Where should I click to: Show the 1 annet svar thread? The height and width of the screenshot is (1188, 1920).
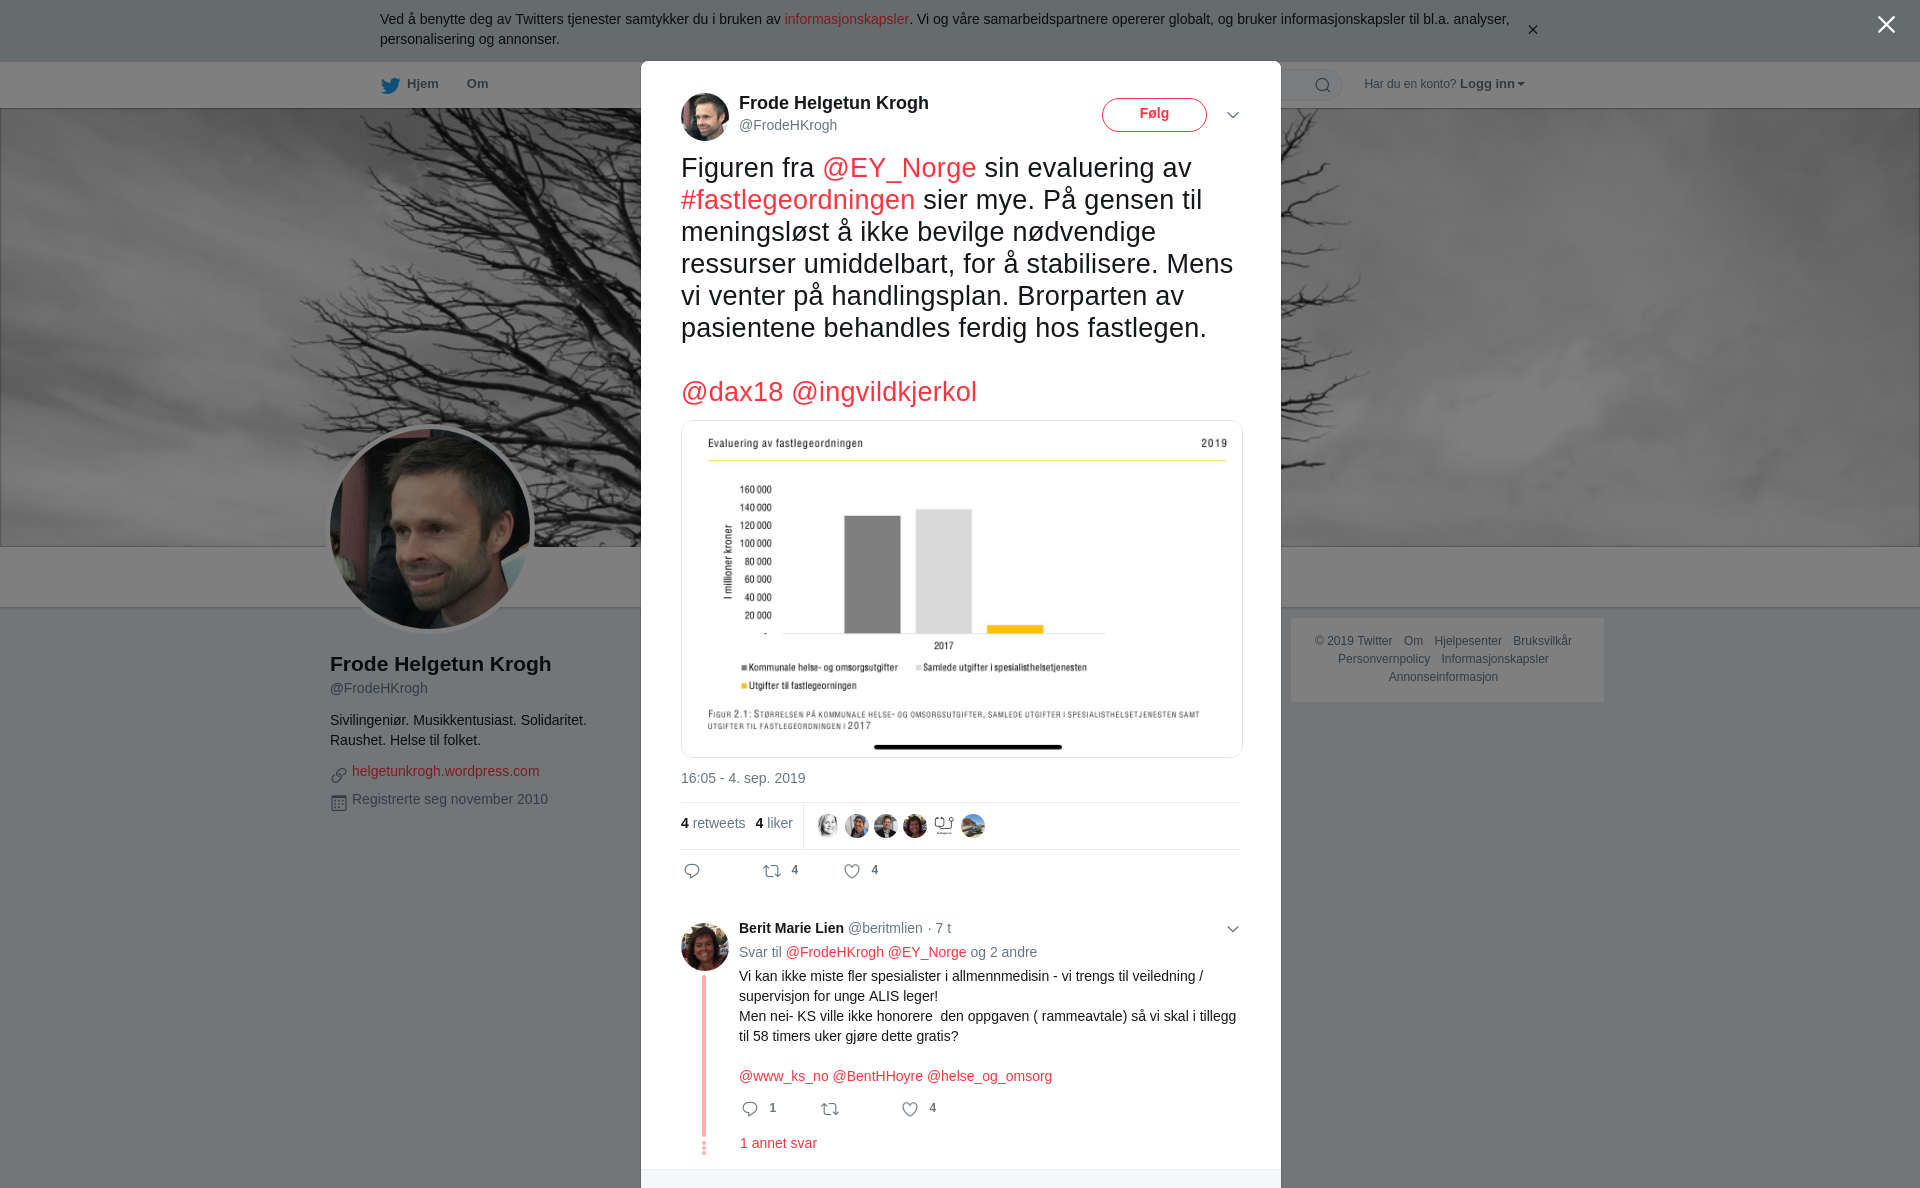click(778, 1143)
